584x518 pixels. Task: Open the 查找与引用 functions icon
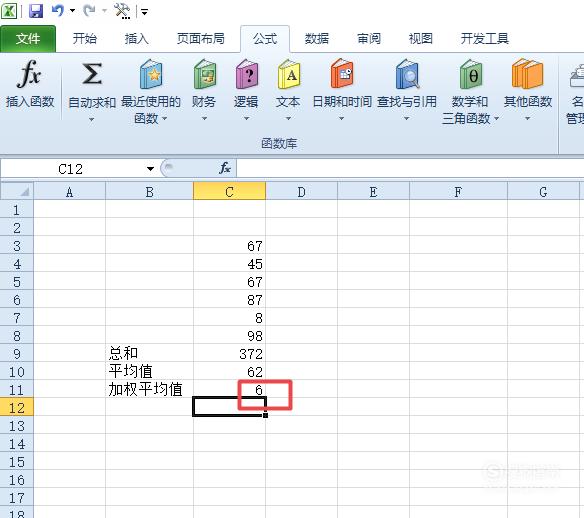pyautogui.click(x=407, y=74)
